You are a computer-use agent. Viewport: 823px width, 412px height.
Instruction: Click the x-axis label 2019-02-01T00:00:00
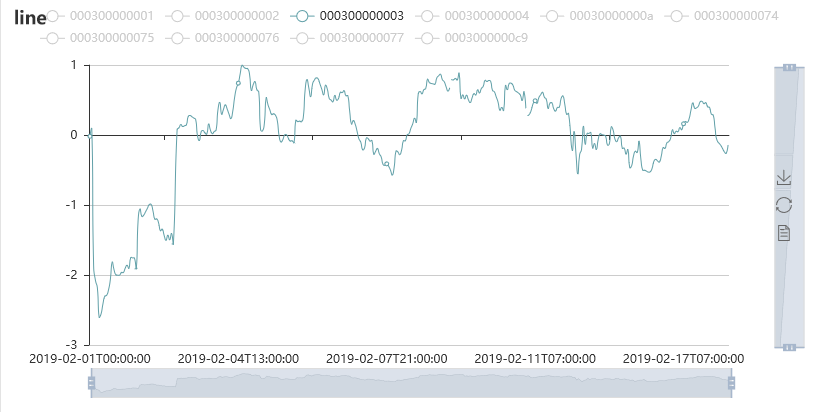[x=90, y=359]
